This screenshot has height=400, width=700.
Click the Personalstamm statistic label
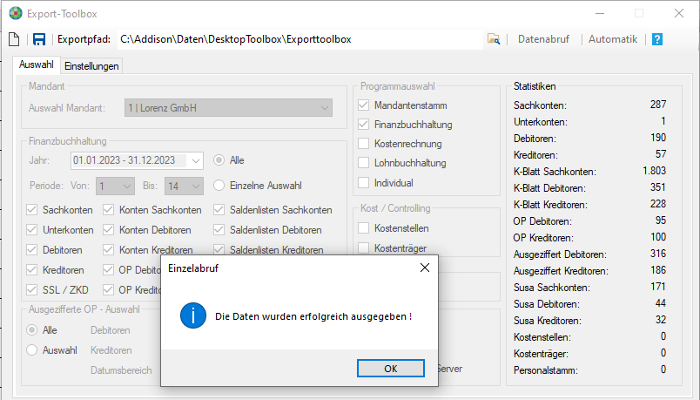tap(545, 371)
